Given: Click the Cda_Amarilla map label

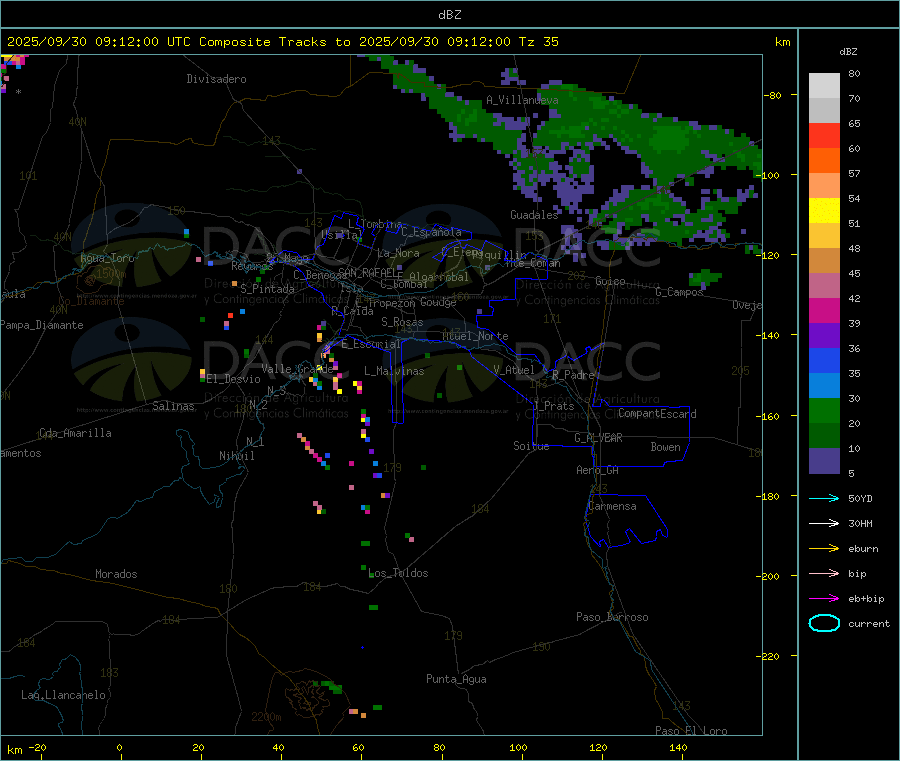Looking at the screenshot, I should coord(75,433).
